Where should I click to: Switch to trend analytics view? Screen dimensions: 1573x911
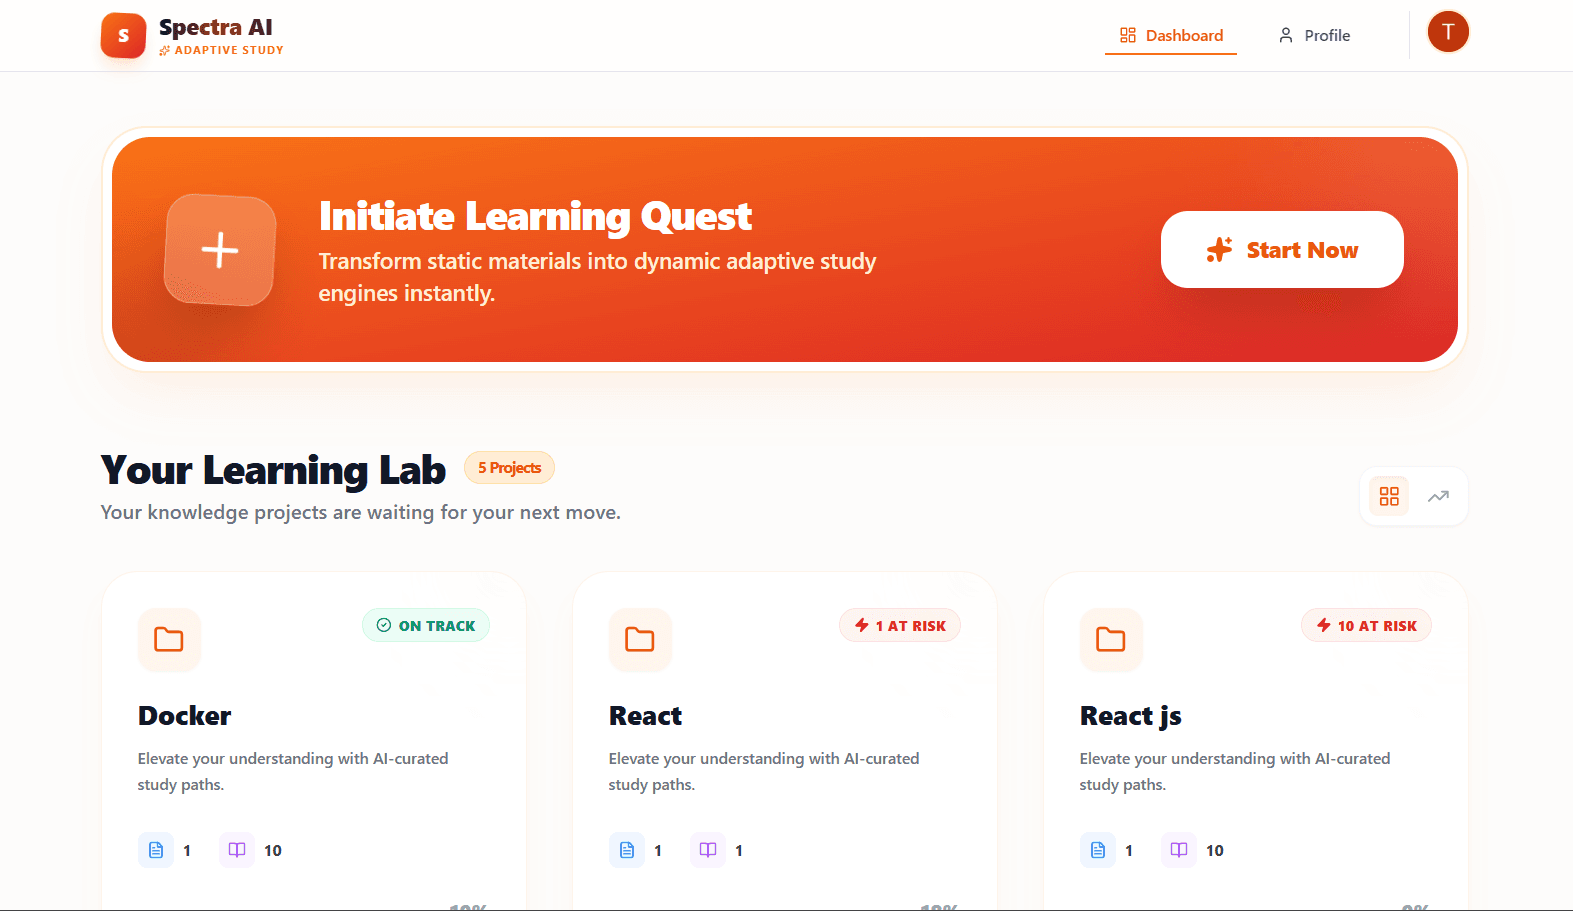(x=1438, y=497)
